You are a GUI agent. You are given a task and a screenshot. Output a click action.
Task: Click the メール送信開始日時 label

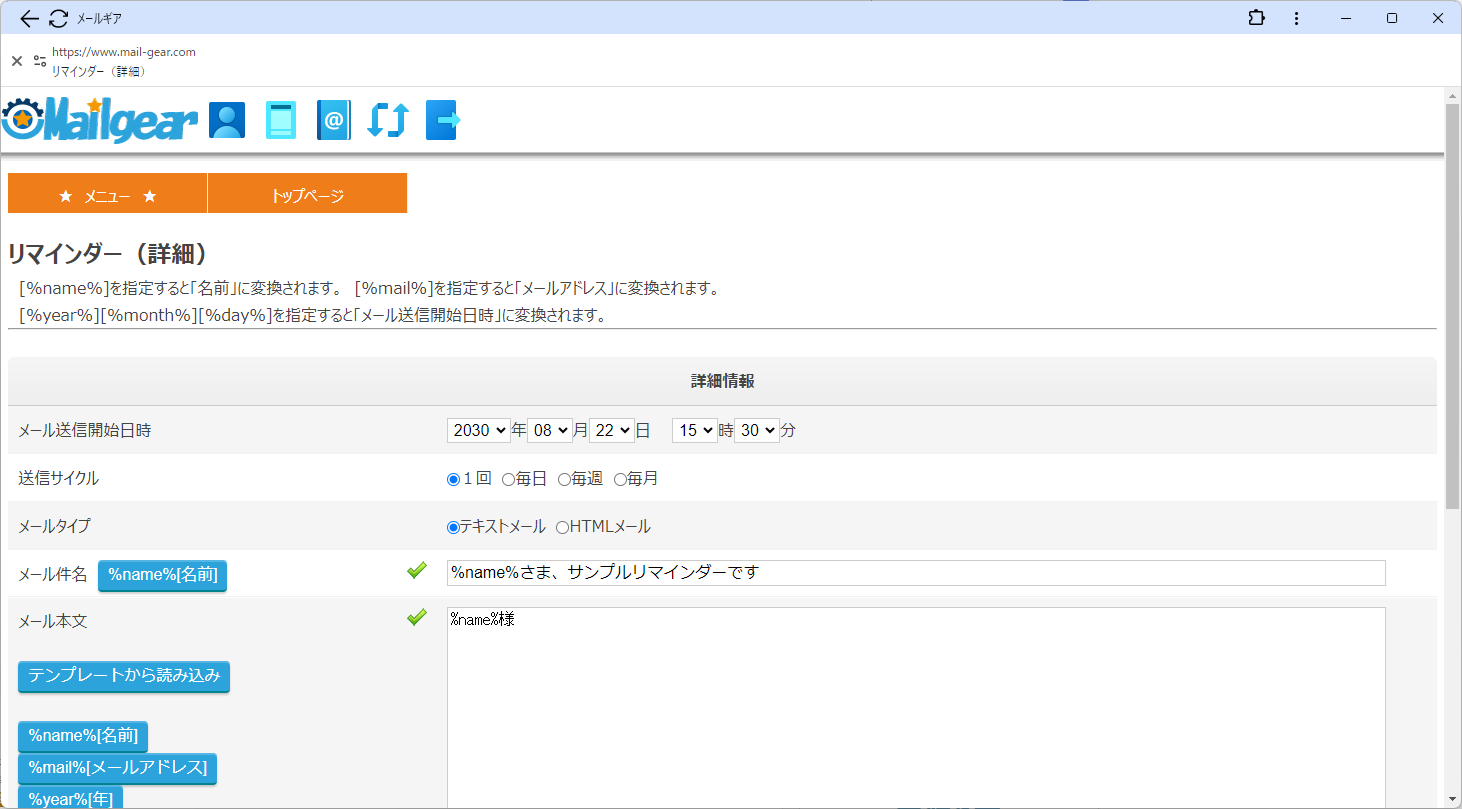click(85, 431)
